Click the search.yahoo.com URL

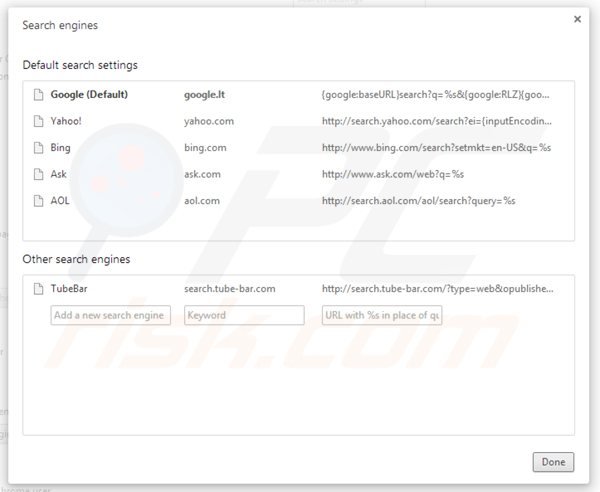437,121
